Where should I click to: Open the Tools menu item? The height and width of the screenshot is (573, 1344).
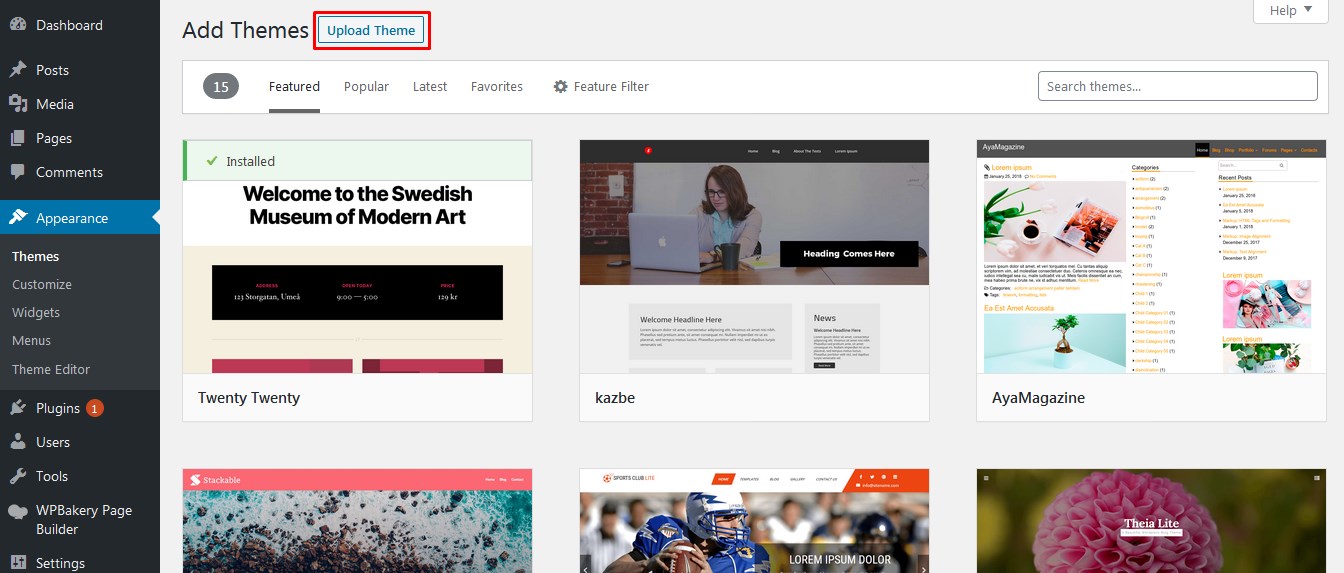80,476
